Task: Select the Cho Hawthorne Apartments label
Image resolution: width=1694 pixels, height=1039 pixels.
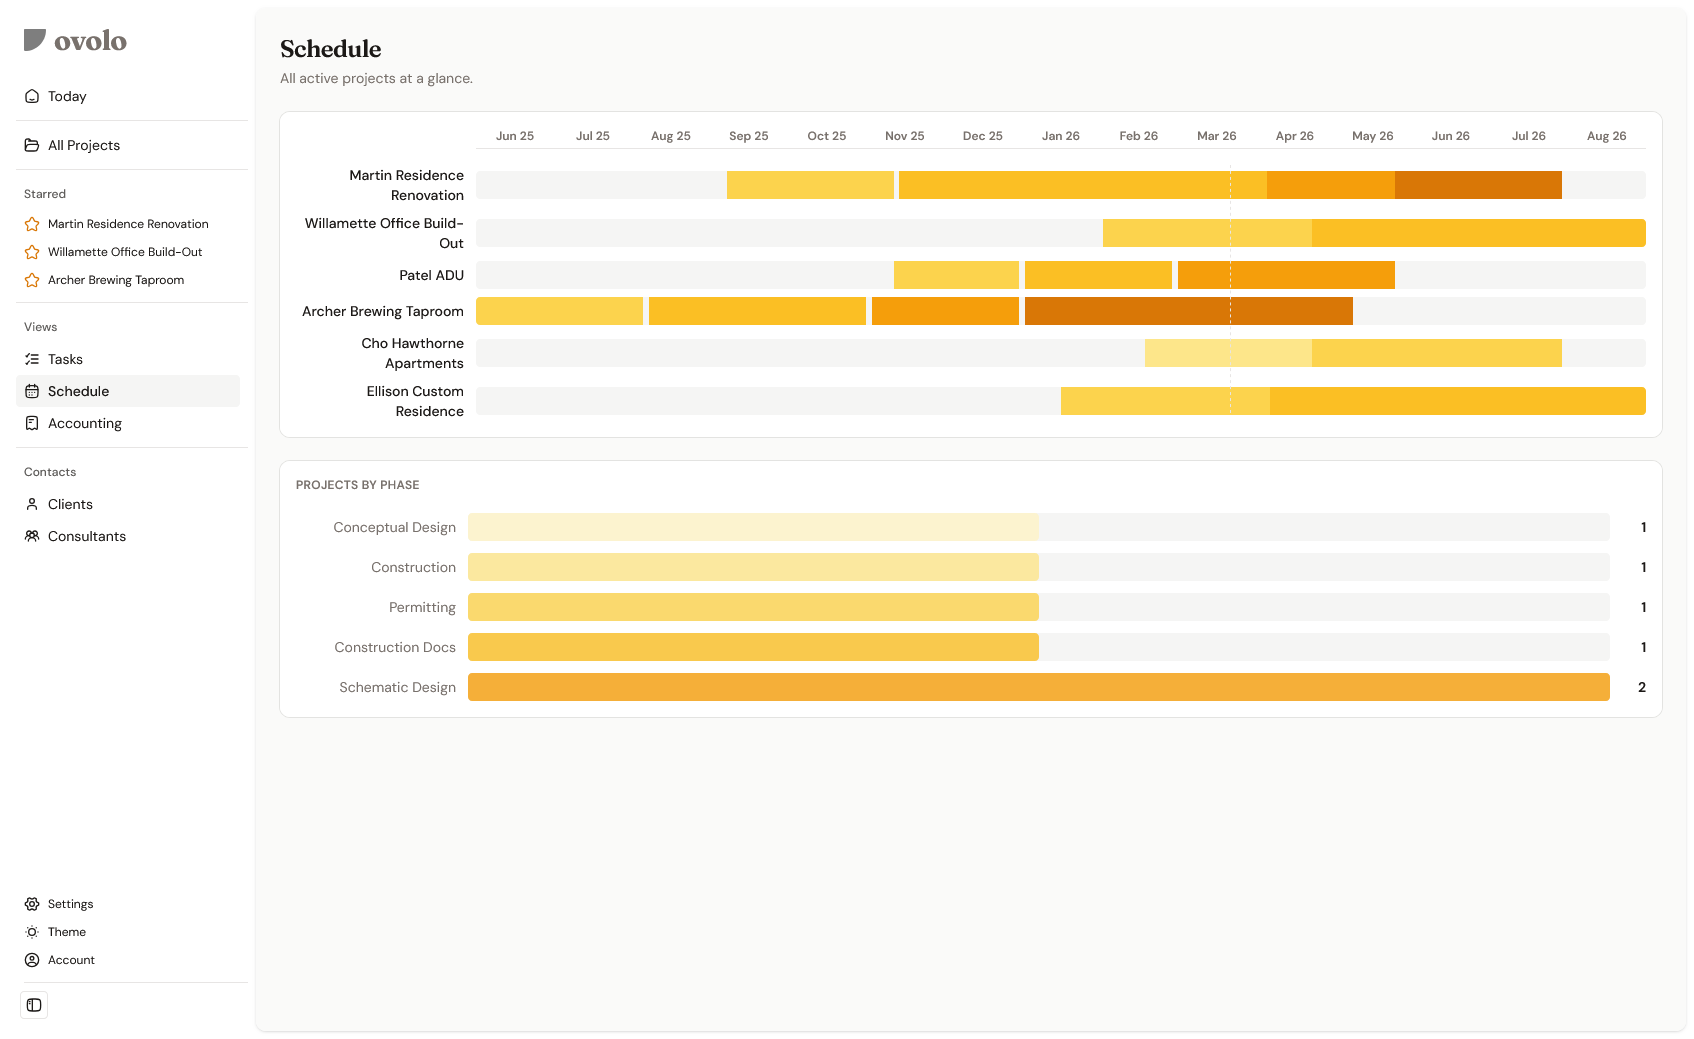Action: [413, 353]
